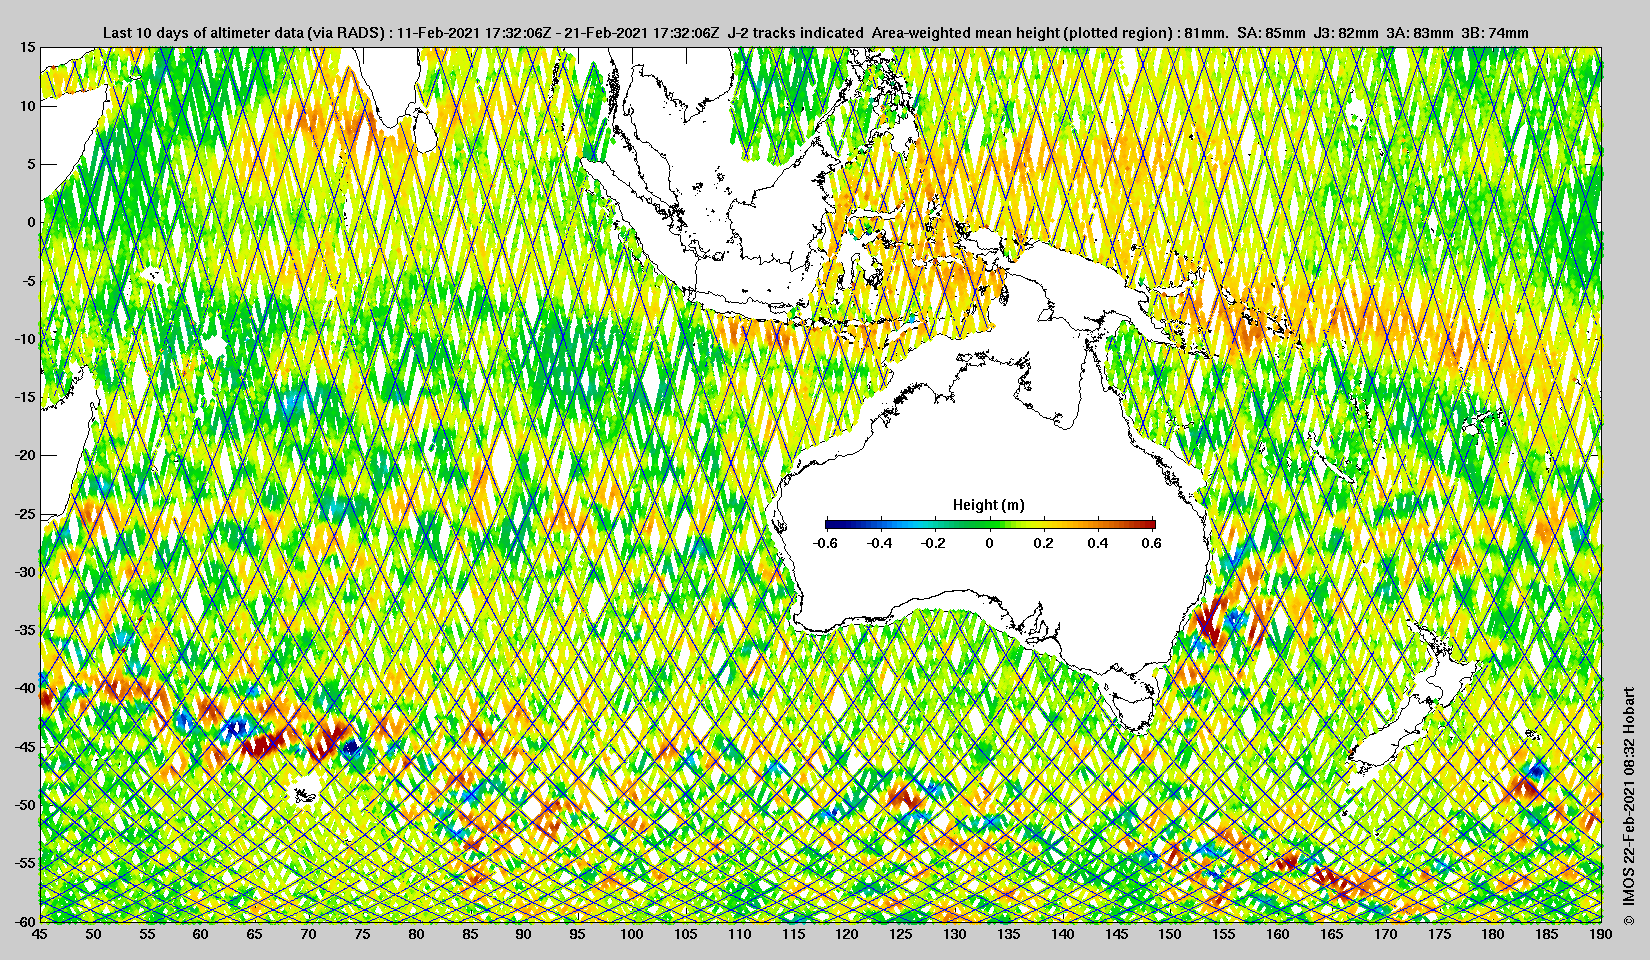Click the -0.2 colorbar tick label
The height and width of the screenshot is (960, 1650).
point(933,543)
